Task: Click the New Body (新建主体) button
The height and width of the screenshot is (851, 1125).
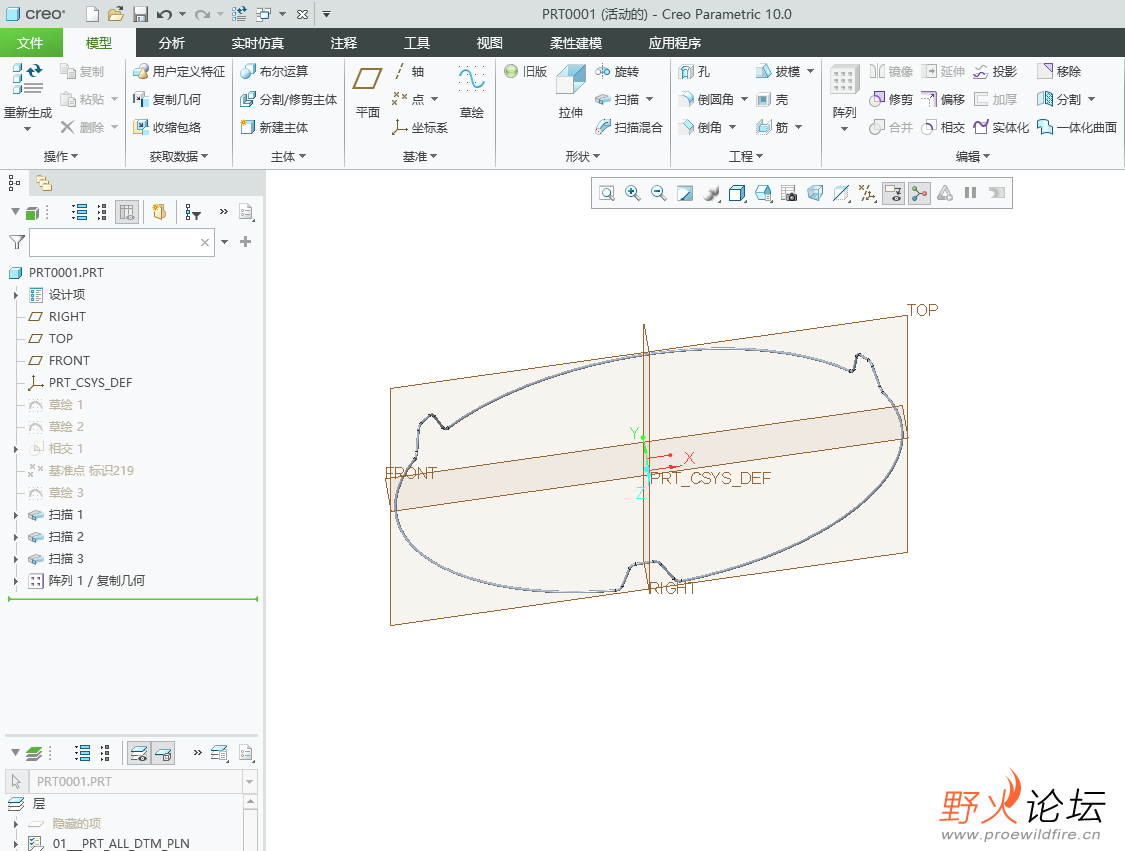Action: point(274,127)
